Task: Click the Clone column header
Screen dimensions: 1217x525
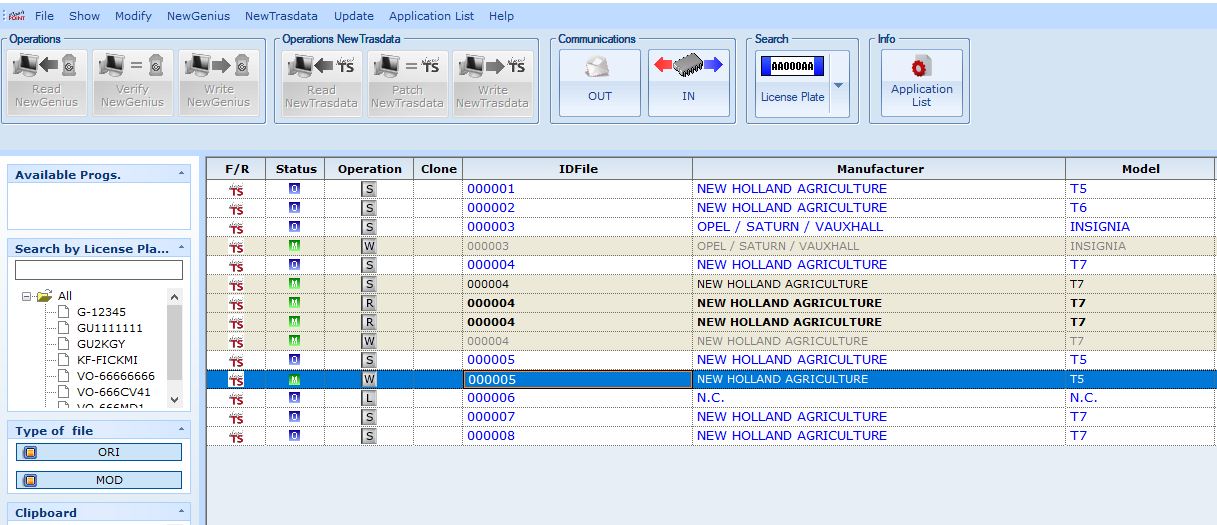Action: click(438, 169)
